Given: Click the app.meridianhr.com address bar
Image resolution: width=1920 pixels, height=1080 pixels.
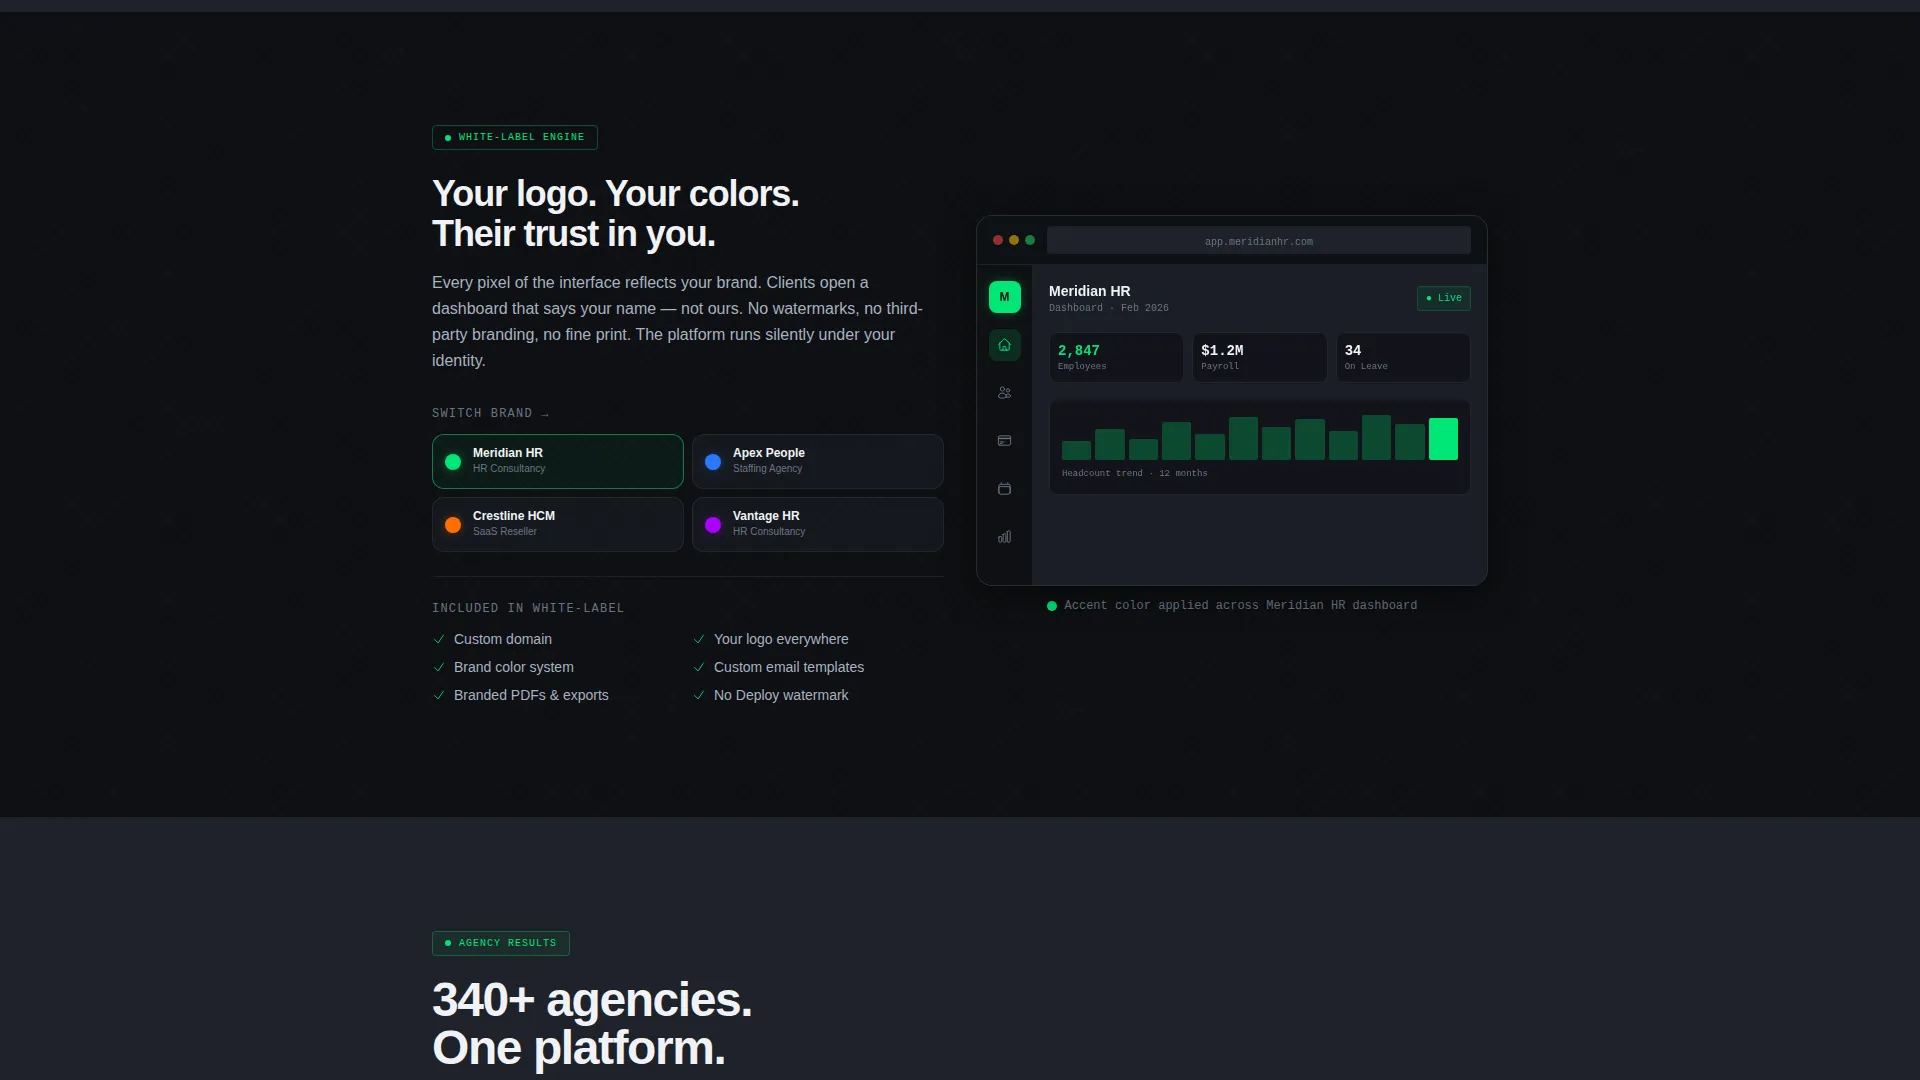Looking at the screenshot, I should click(1259, 241).
